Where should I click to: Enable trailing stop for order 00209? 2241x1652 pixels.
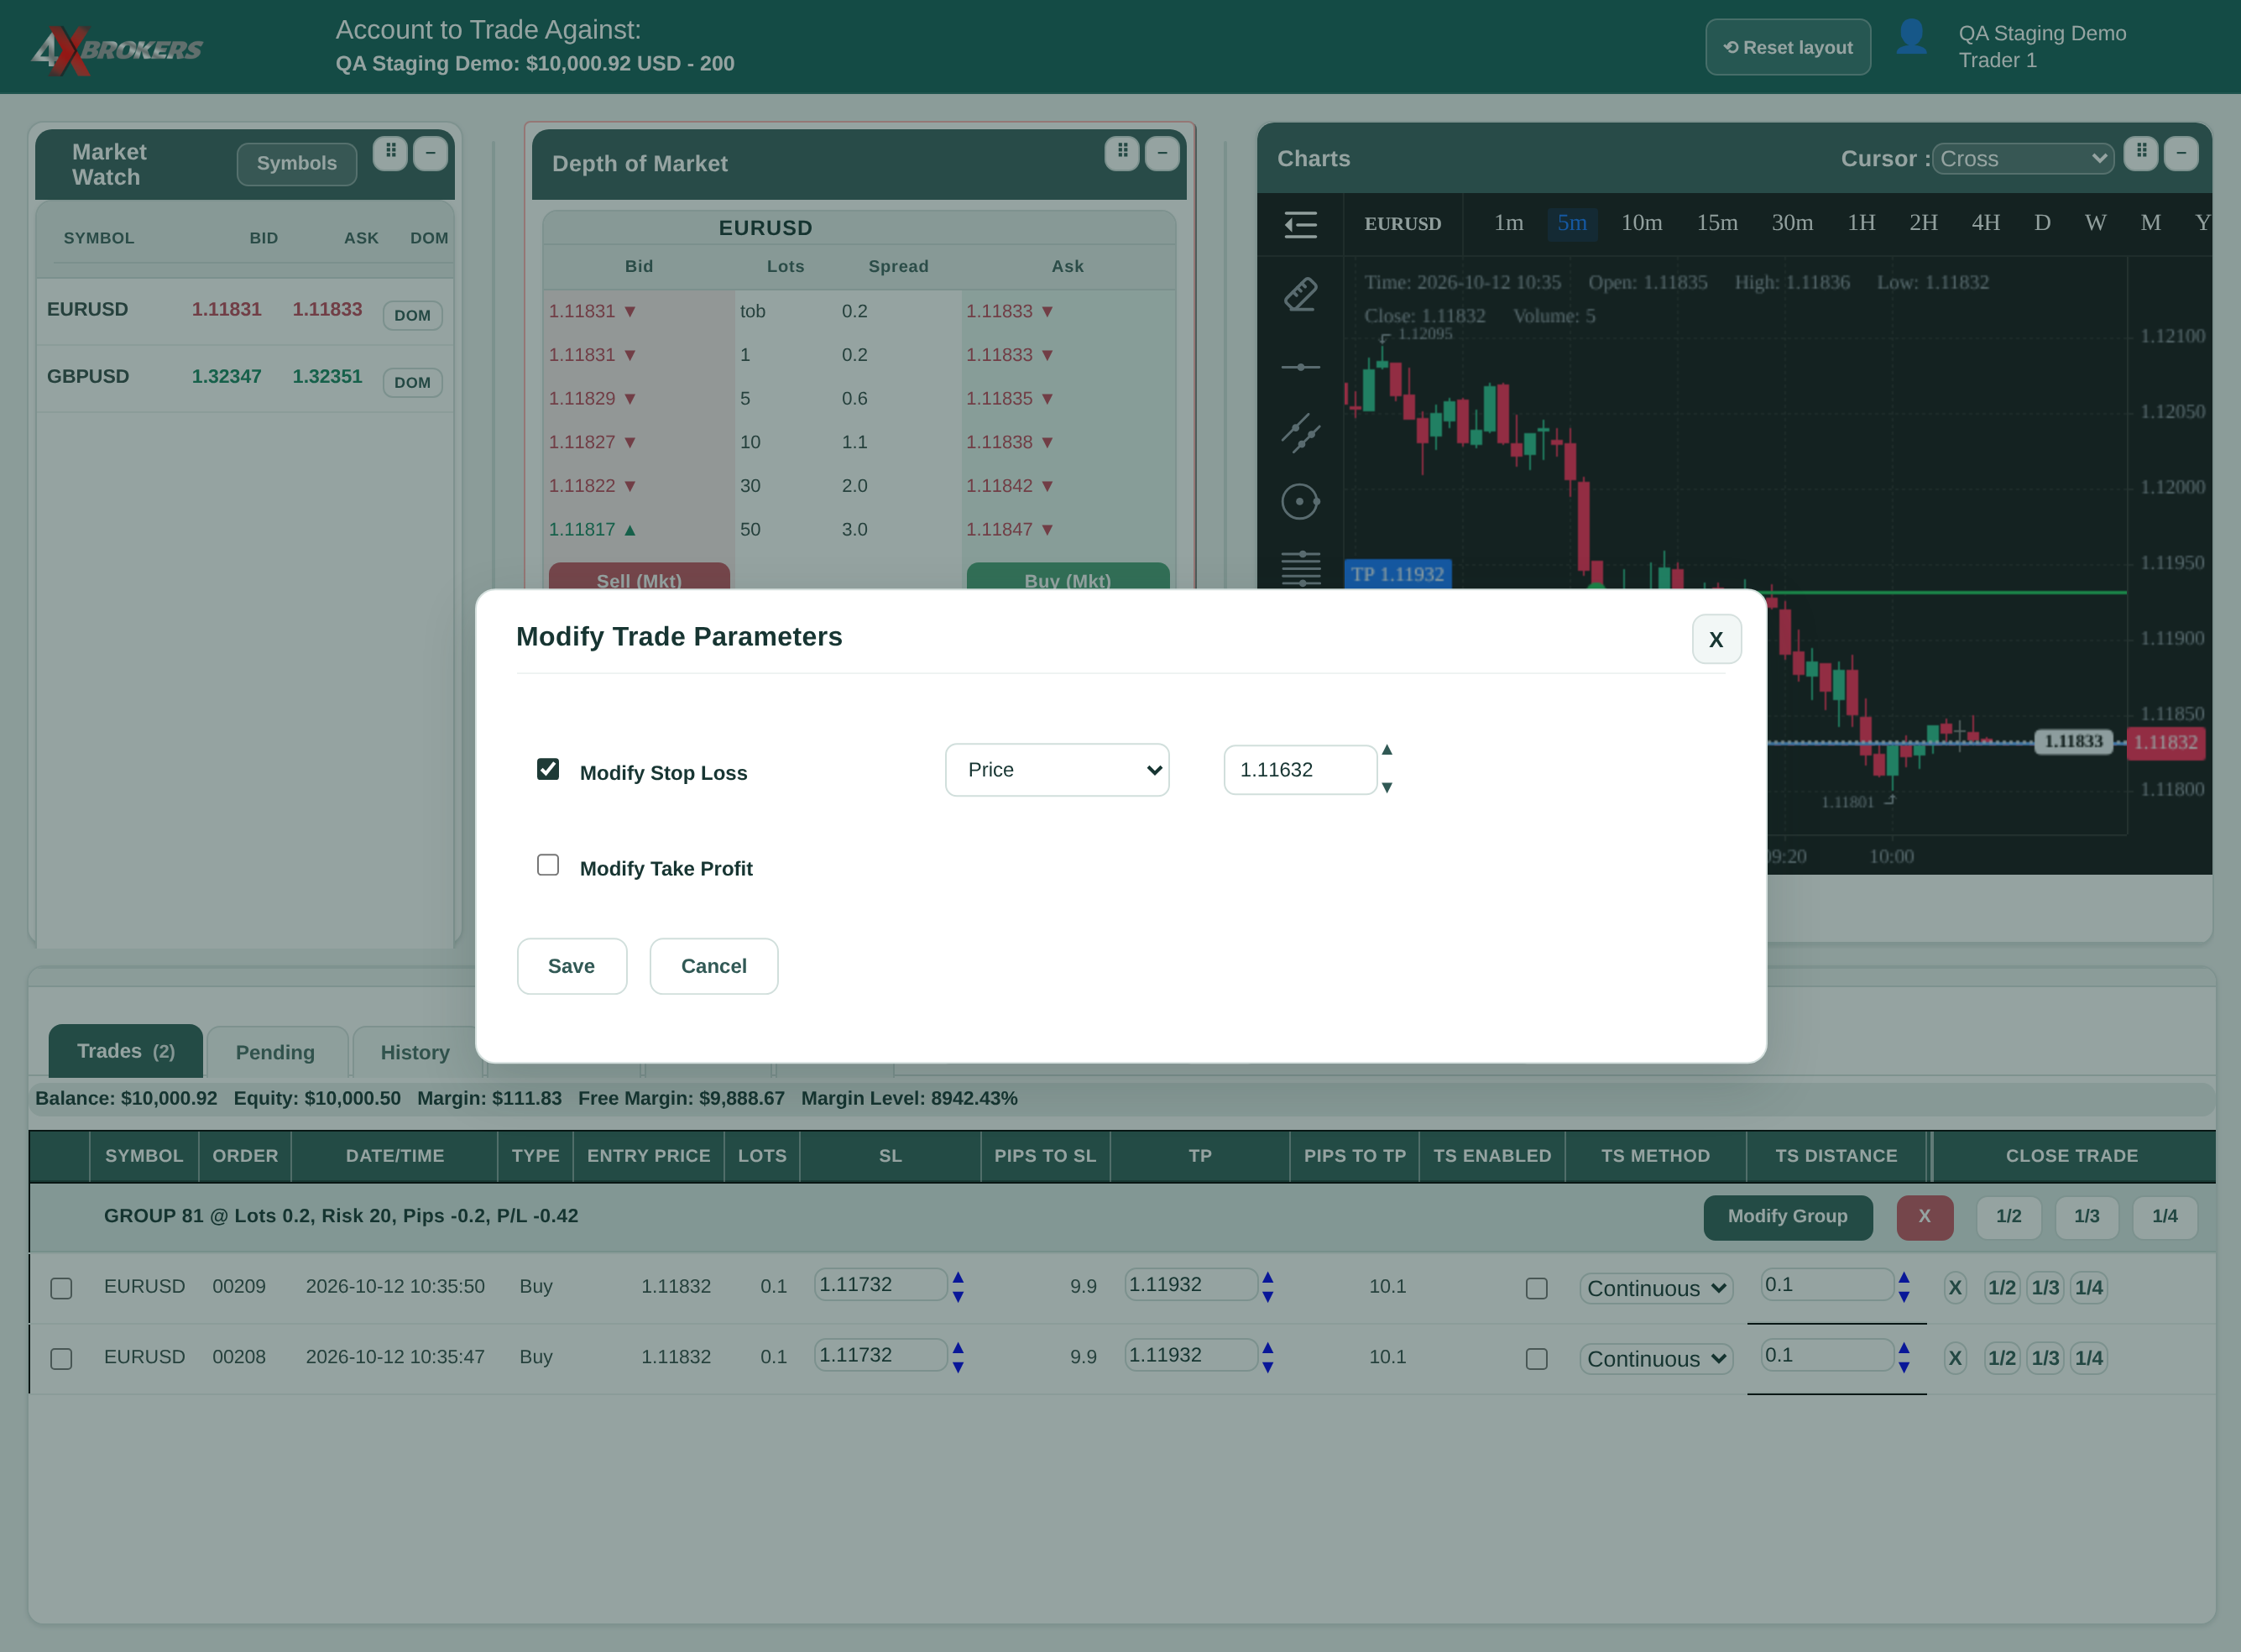pyautogui.click(x=1537, y=1288)
